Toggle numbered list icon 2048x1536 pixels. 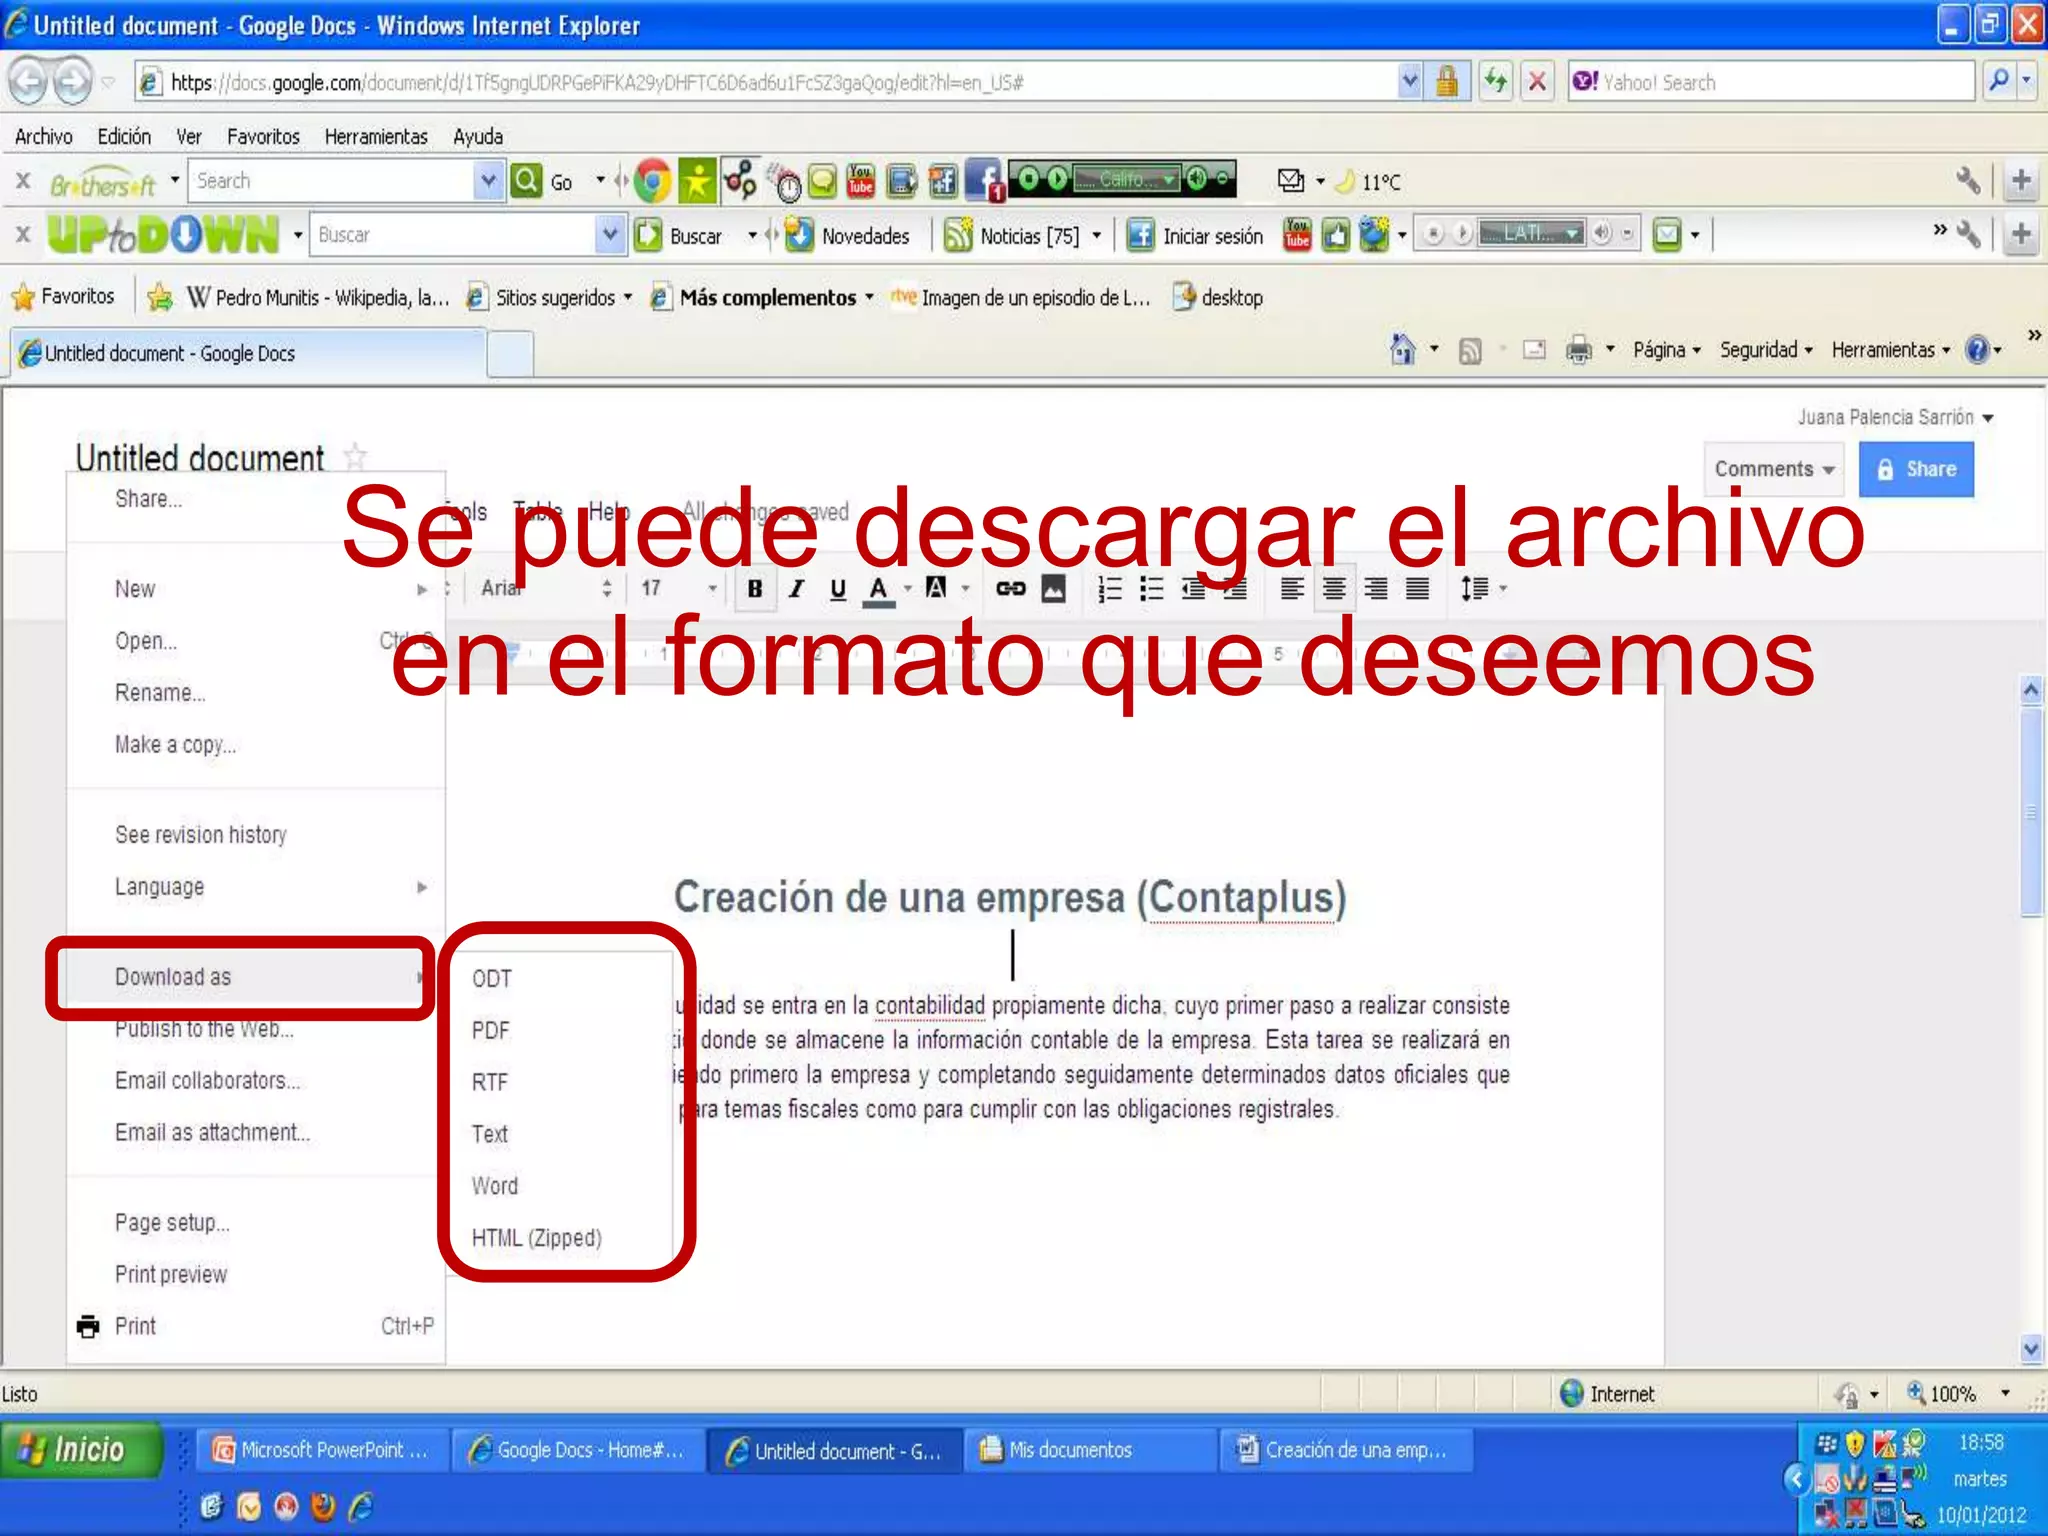pos(1110,589)
